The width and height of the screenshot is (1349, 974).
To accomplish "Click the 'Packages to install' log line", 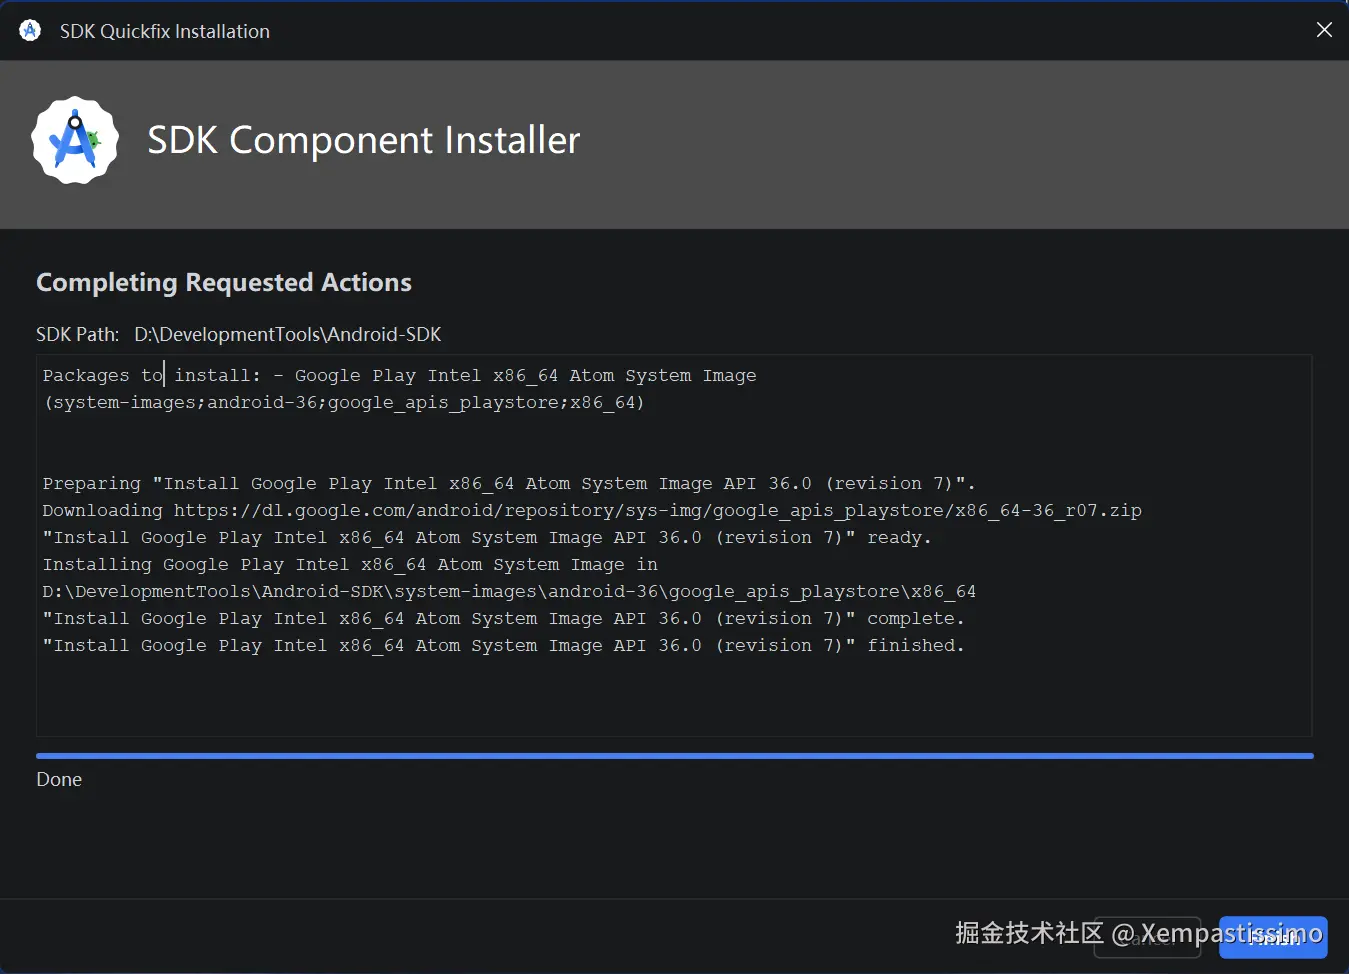I will tap(399, 375).
